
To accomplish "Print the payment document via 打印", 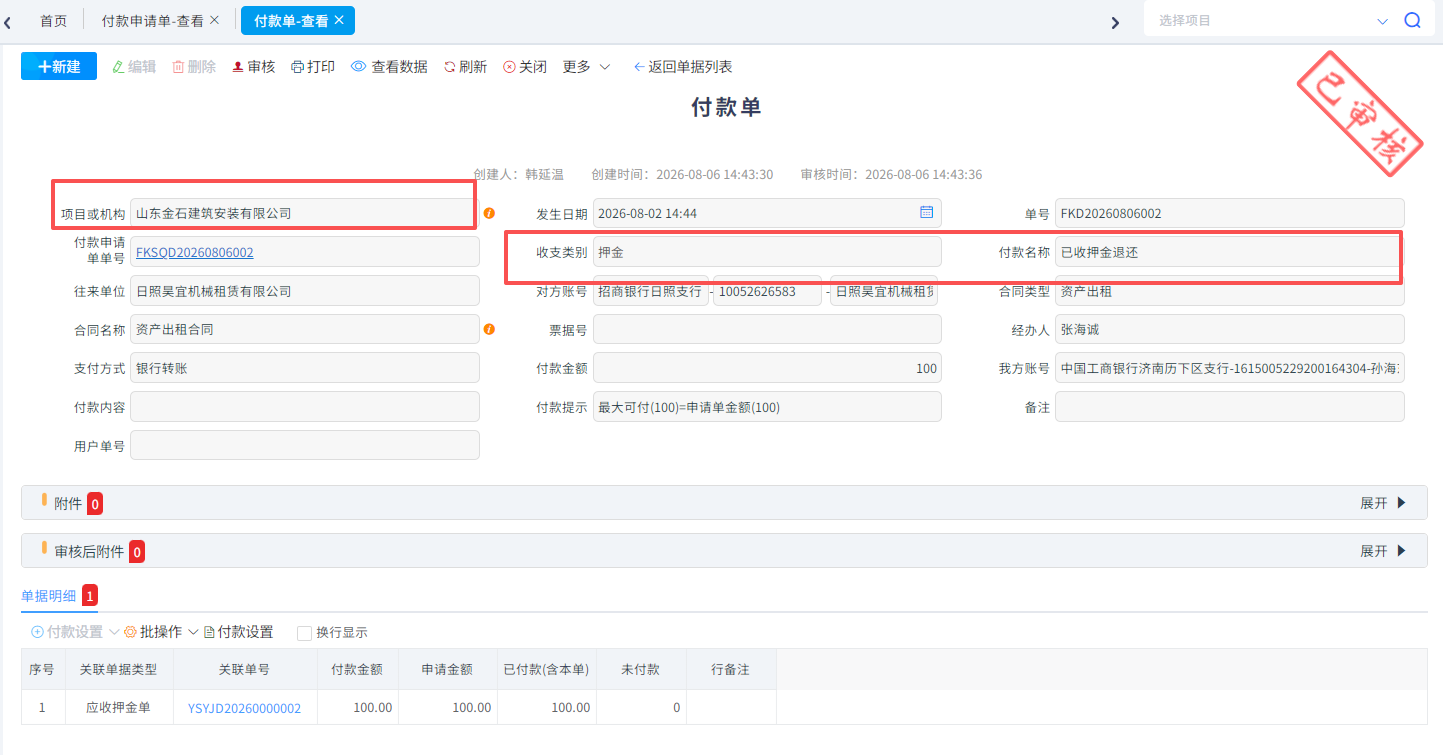I will pos(313,67).
